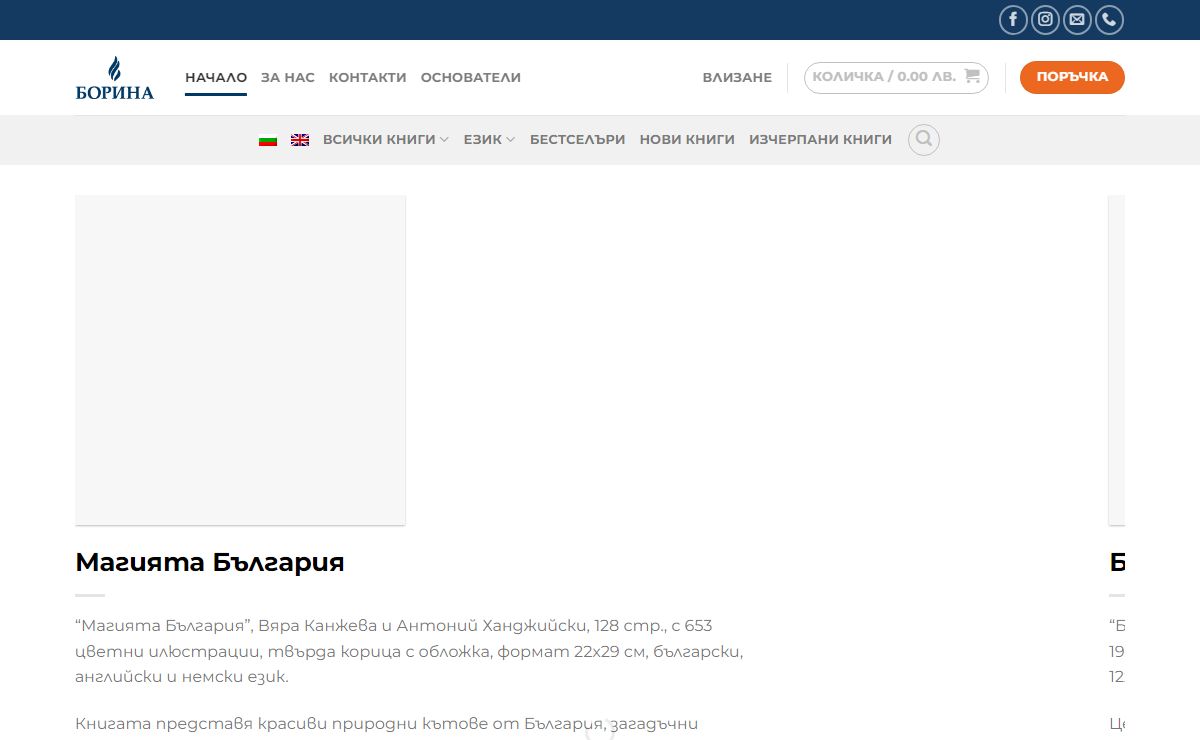Open the Instagram social icon
This screenshot has width=1200, height=740.
pos(1045,20)
